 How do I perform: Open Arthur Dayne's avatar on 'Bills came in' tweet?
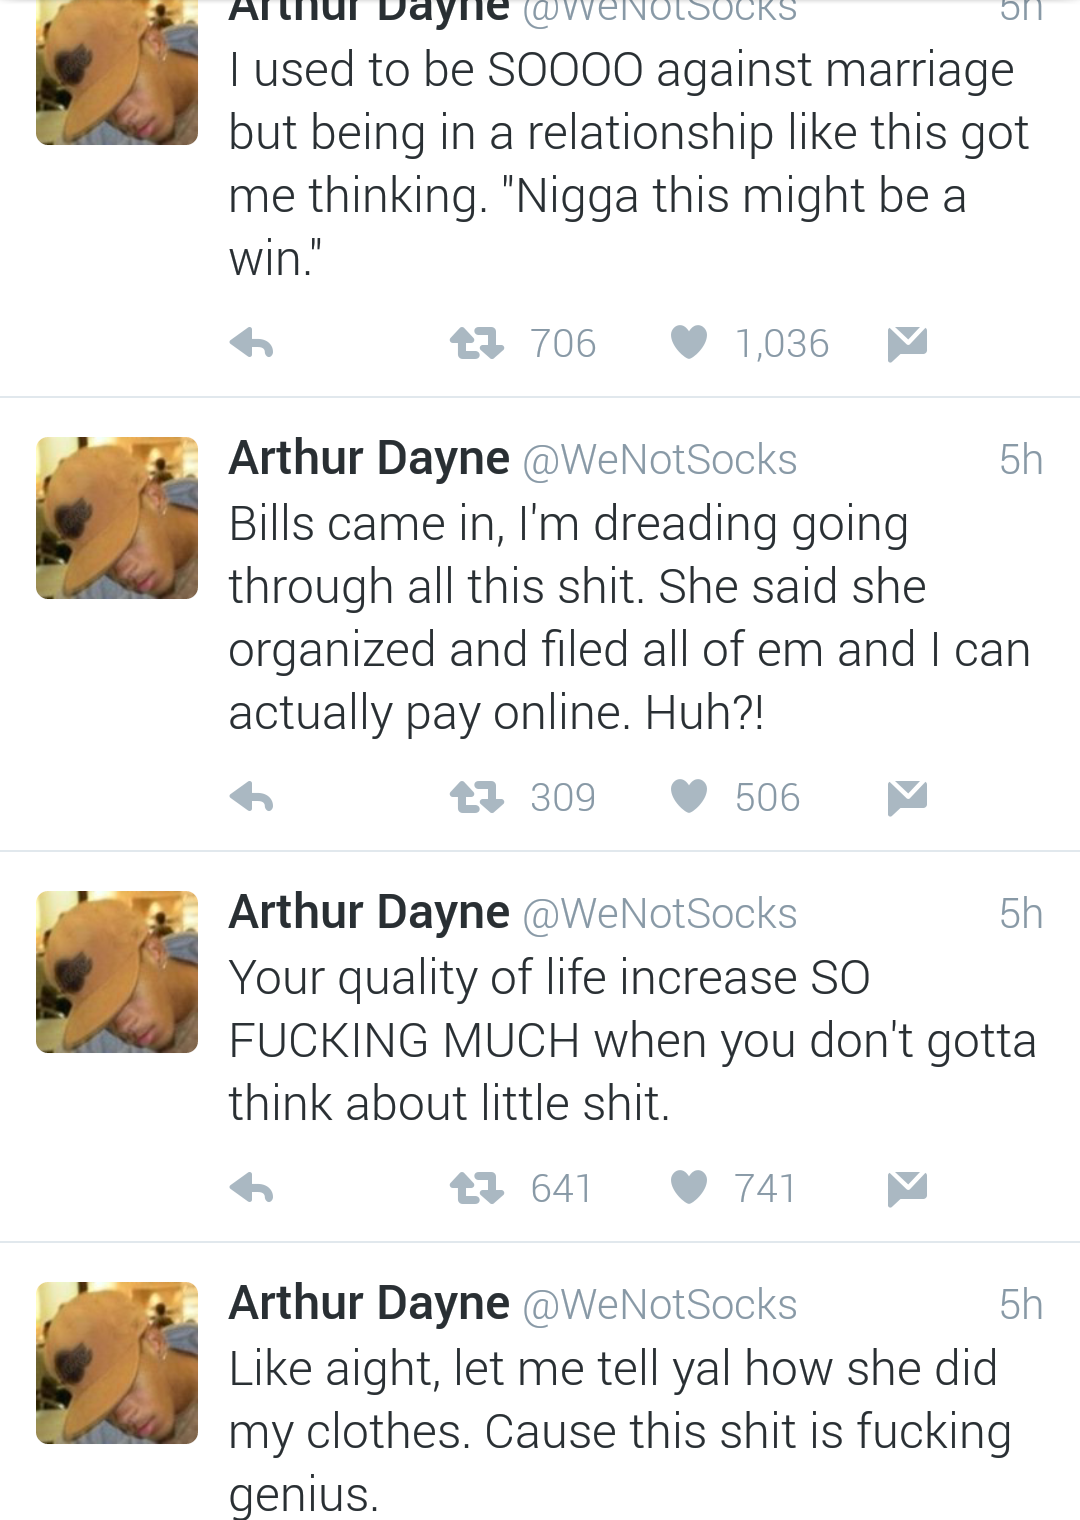click(117, 518)
